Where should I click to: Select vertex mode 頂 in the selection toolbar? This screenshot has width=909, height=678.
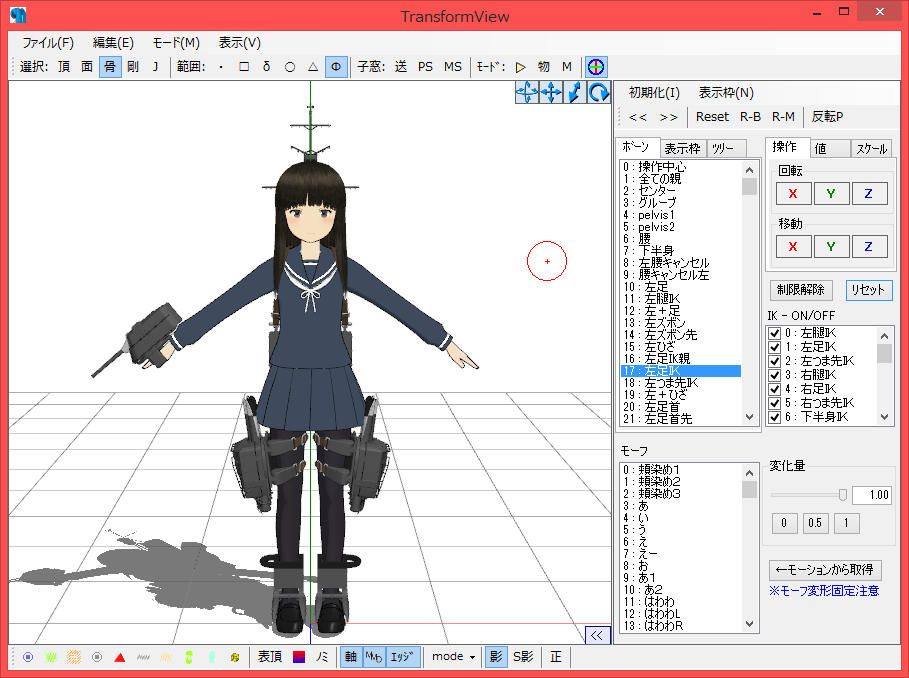point(64,67)
